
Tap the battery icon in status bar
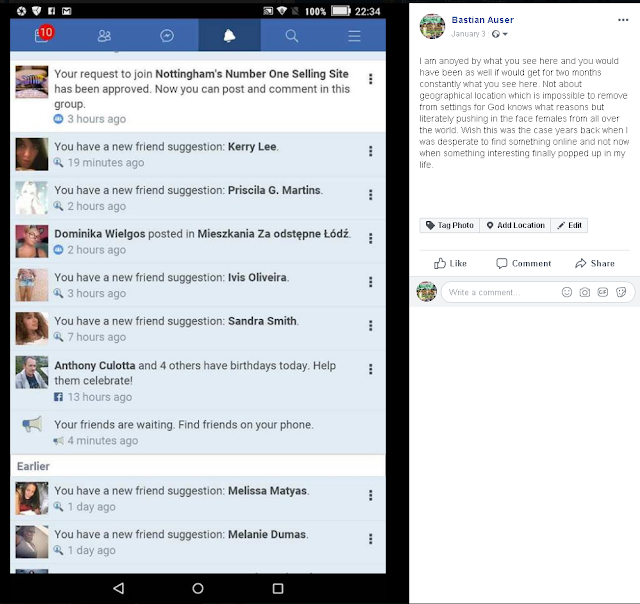coord(341,11)
